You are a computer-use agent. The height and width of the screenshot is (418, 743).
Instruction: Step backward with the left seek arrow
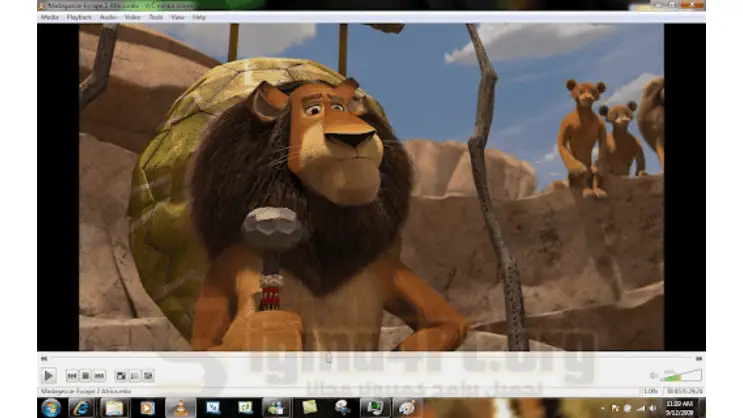pyautogui.click(x=44, y=359)
